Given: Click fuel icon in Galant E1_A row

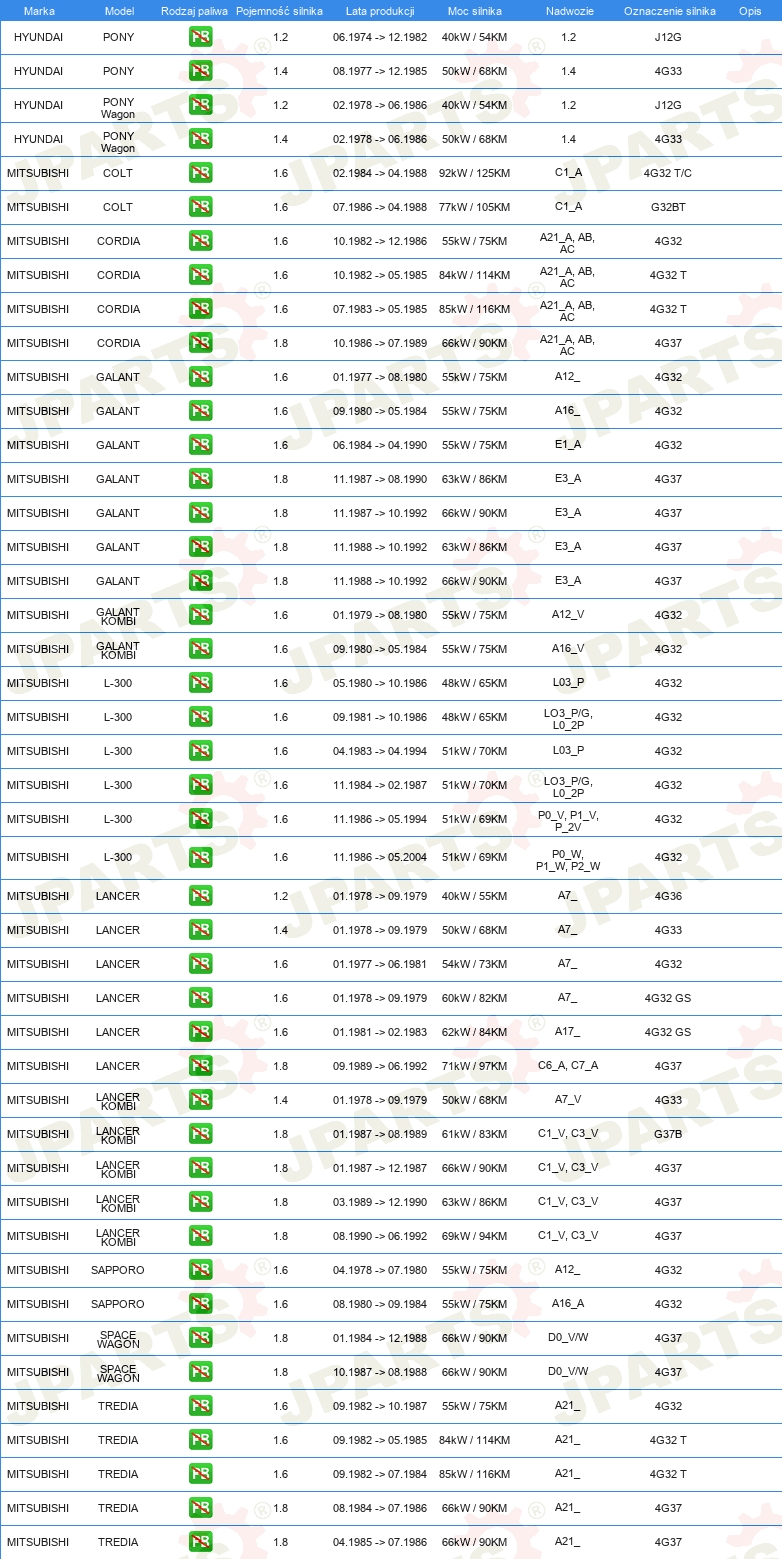Looking at the screenshot, I should pyautogui.click(x=200, y=445).
